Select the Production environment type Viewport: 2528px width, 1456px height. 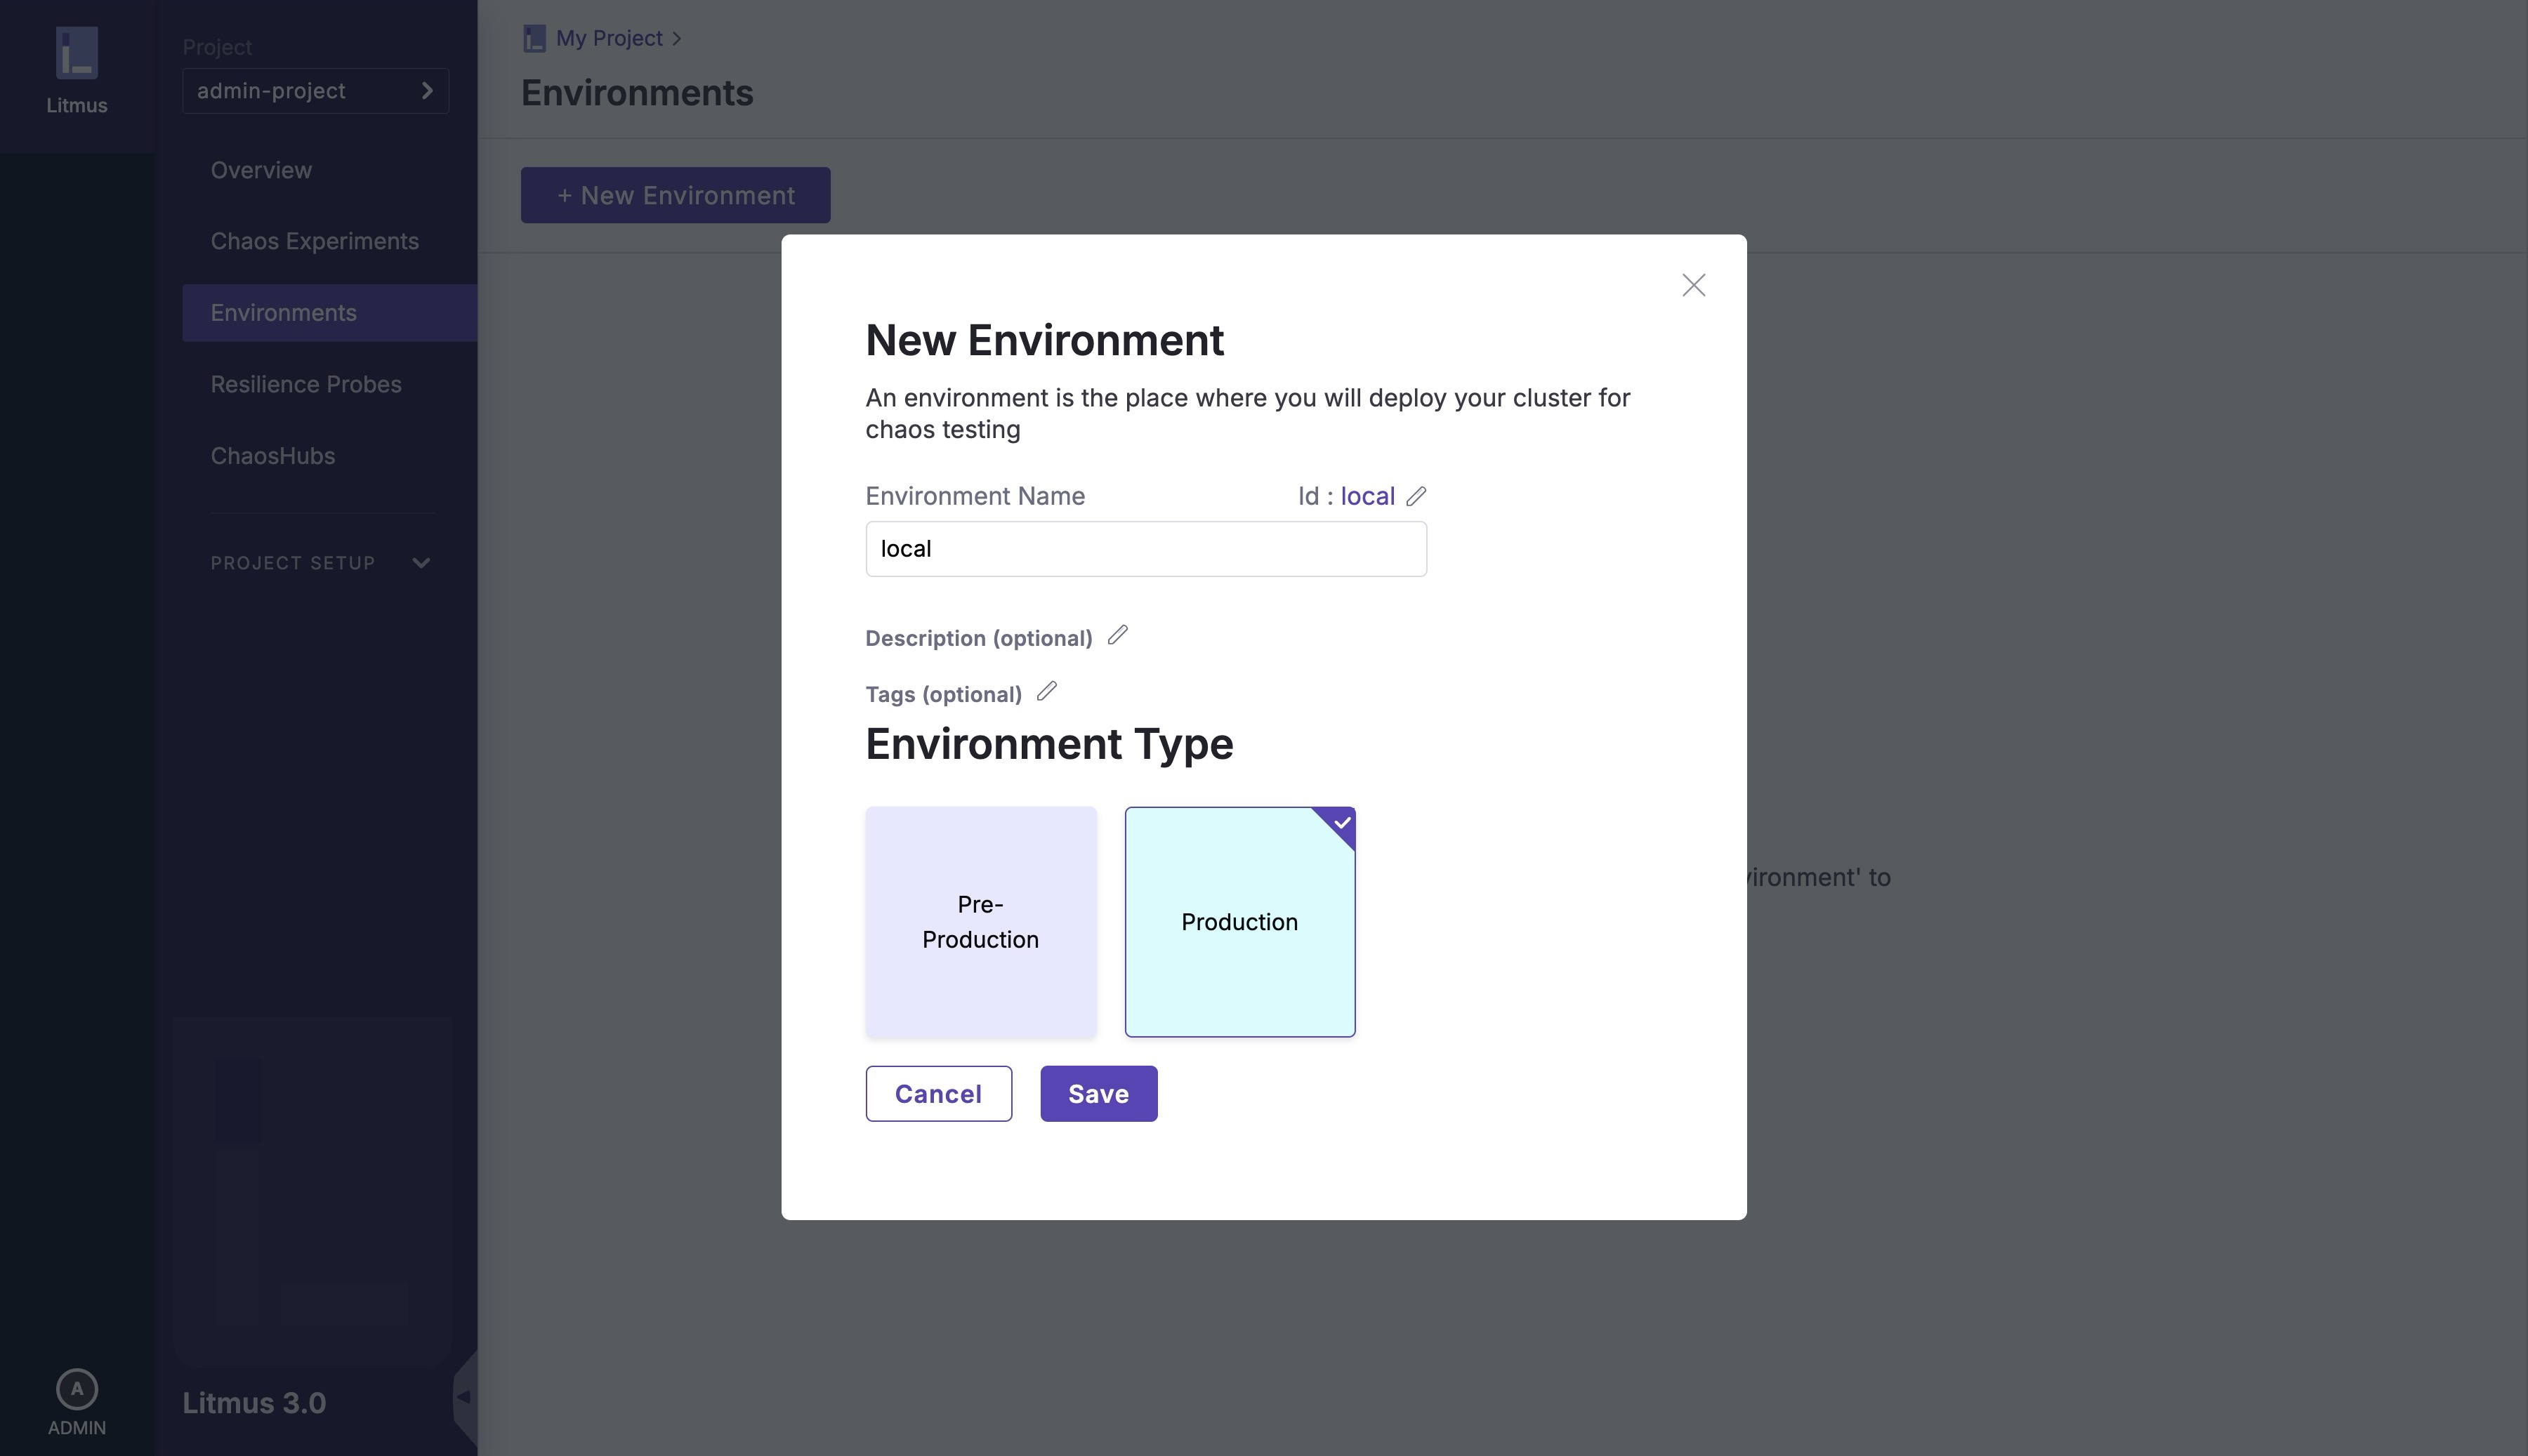click(1240, 921)
